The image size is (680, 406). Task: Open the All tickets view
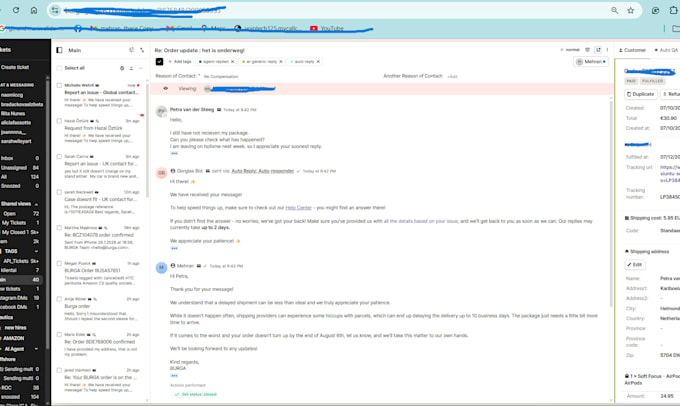(20, 177)
